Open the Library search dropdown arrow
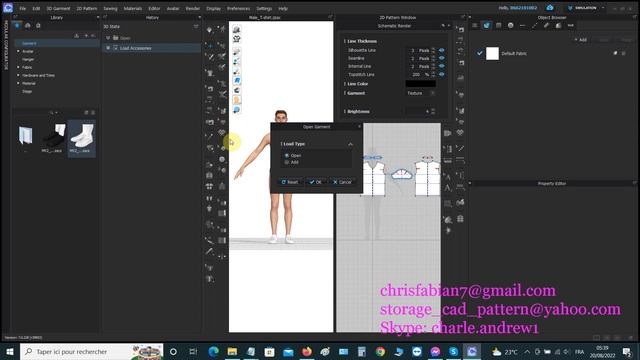The height and width of the screenshot is (360, 640). click(x=56, y=112)
